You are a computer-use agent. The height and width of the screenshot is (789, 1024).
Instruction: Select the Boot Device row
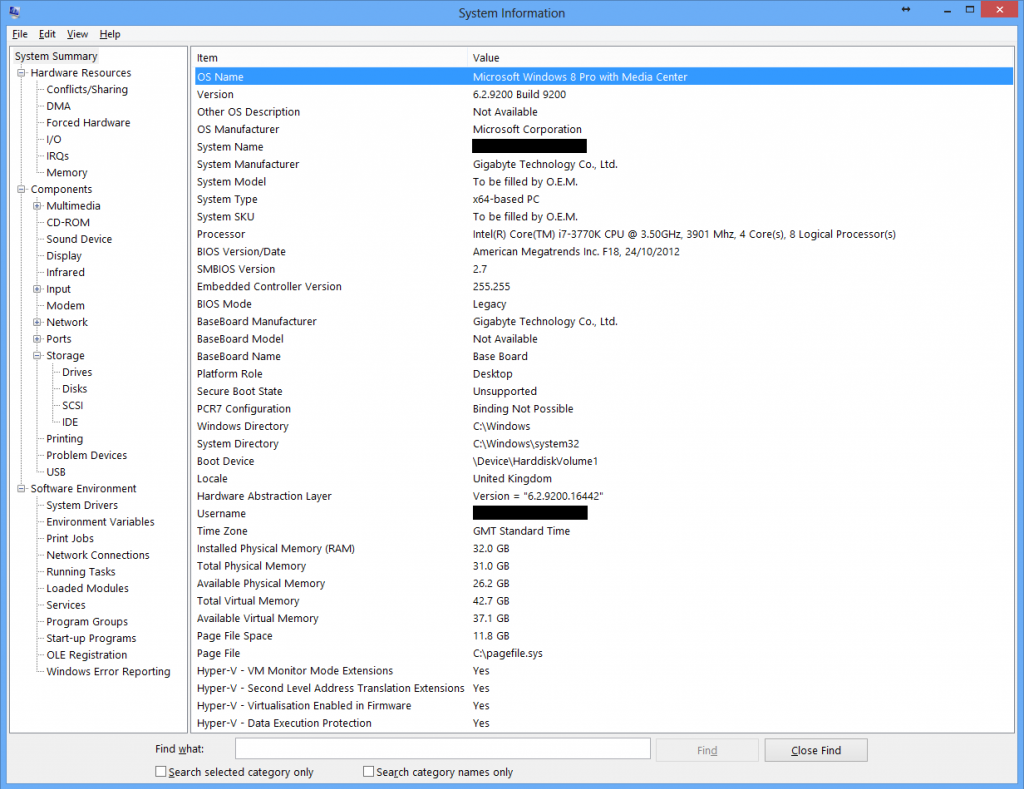click(x=603, y=461)
